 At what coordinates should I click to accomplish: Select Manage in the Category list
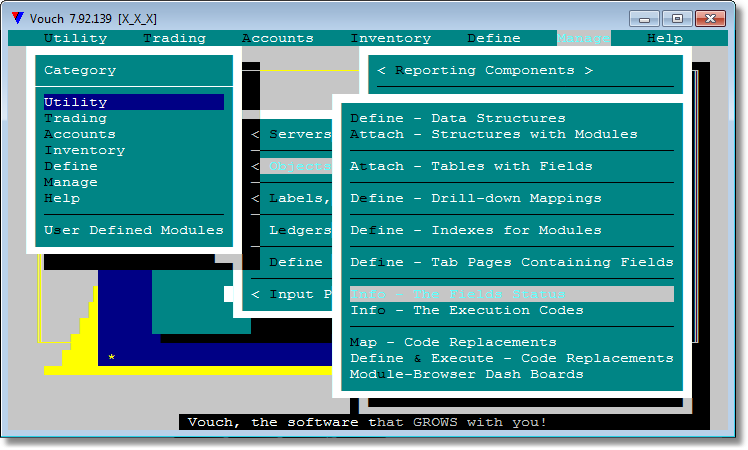[71, 182]
